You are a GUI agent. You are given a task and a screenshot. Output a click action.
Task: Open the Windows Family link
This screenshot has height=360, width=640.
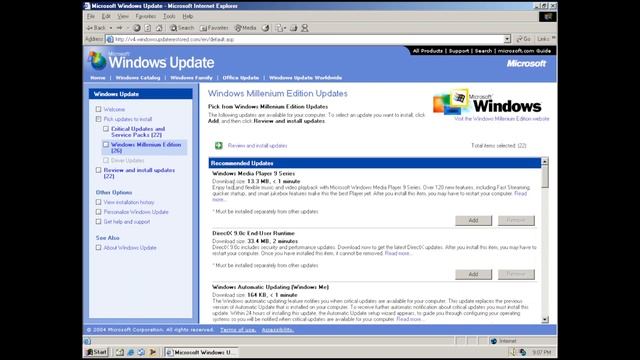191,78
